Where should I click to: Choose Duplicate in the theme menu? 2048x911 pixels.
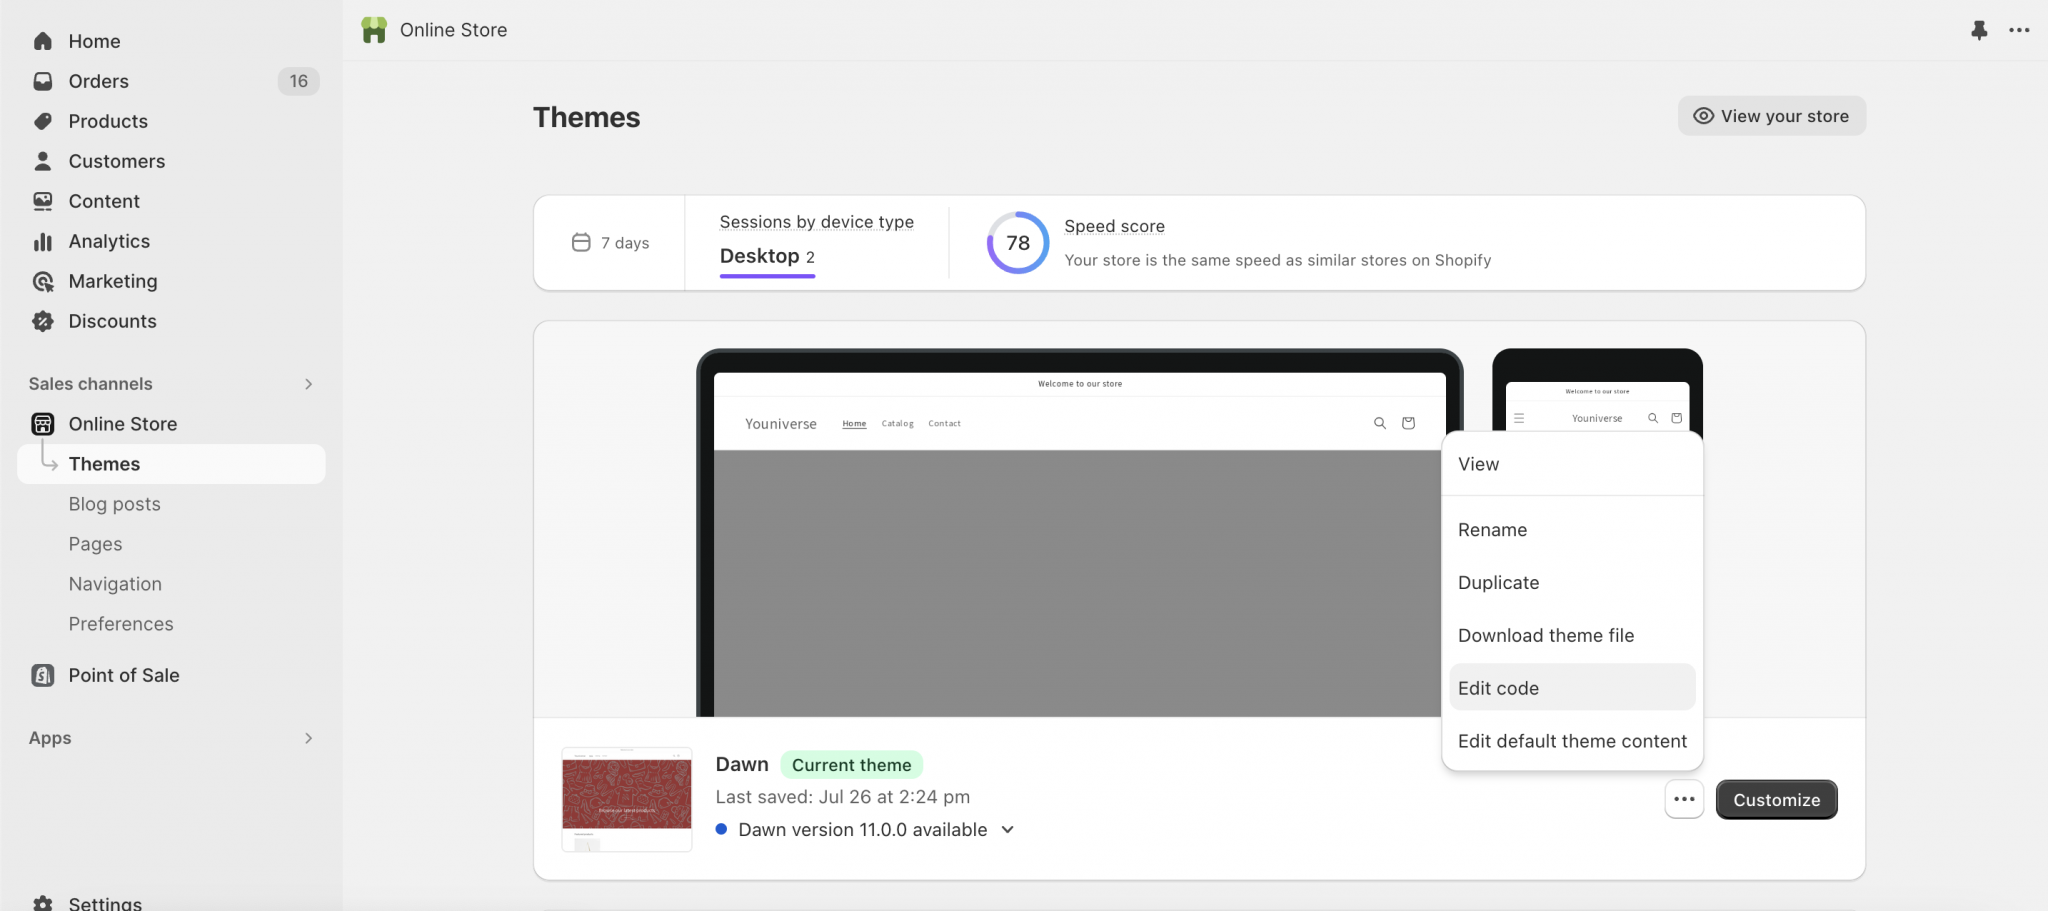pos(1498,583)
